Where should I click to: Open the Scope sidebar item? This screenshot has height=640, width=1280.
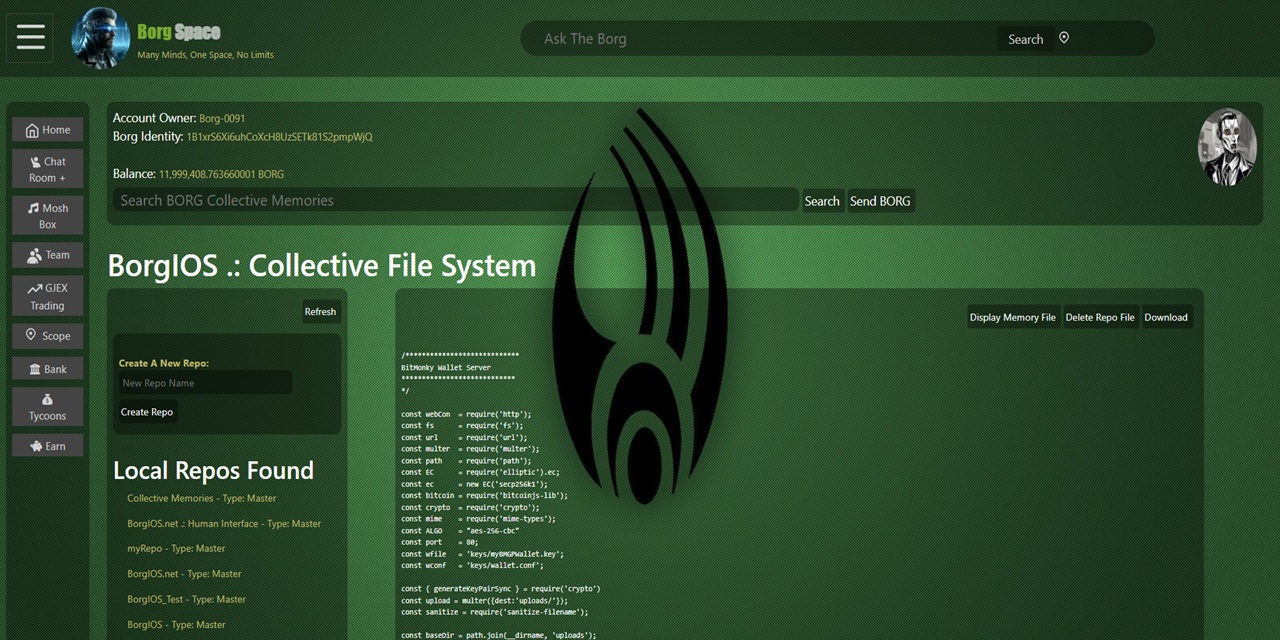point(48,336)
